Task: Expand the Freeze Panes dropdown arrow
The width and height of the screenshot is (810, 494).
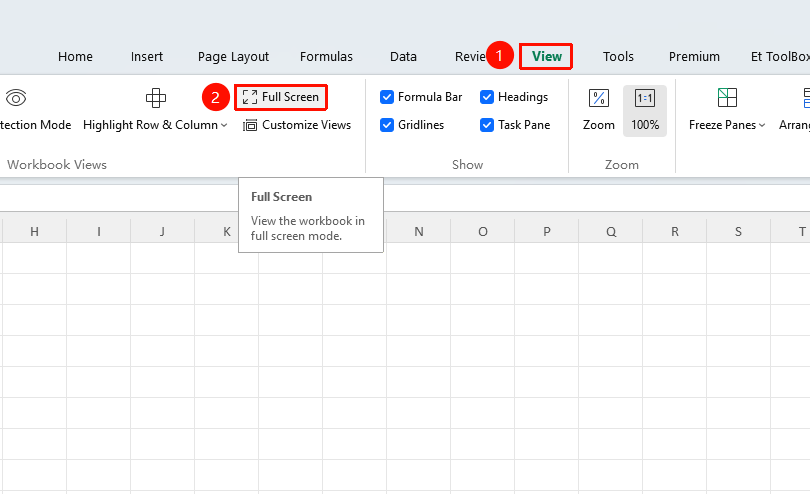Action: click(762, 125)
